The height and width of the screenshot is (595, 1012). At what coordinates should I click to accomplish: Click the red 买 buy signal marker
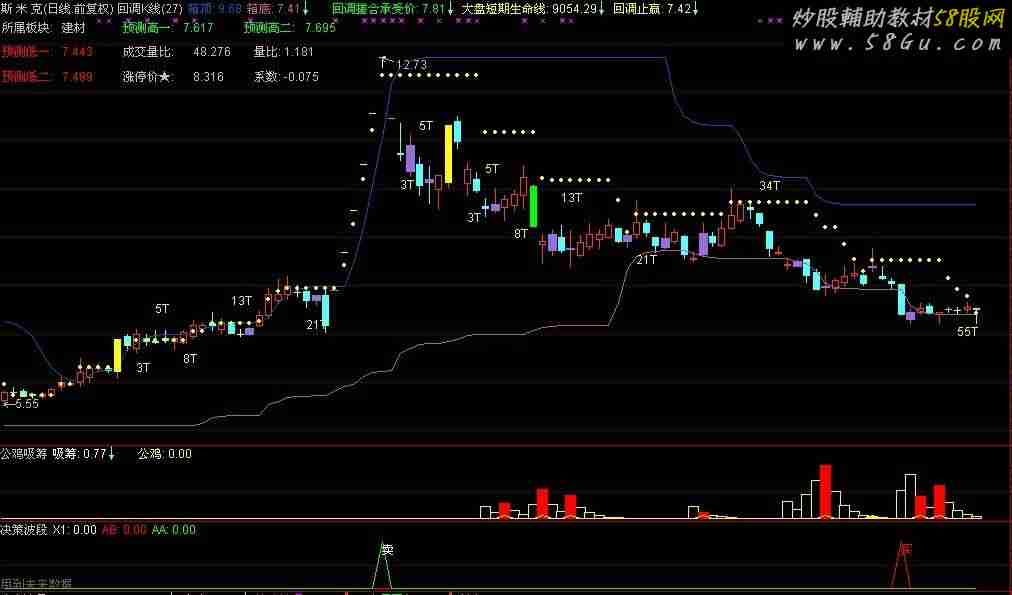pos(906,550)
